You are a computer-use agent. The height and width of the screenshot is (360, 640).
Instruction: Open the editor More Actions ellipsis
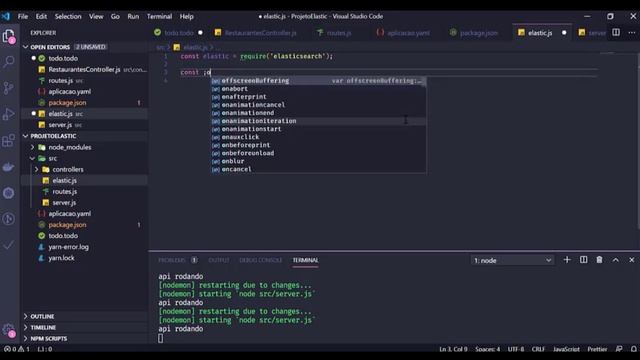(x=632, y=32)
